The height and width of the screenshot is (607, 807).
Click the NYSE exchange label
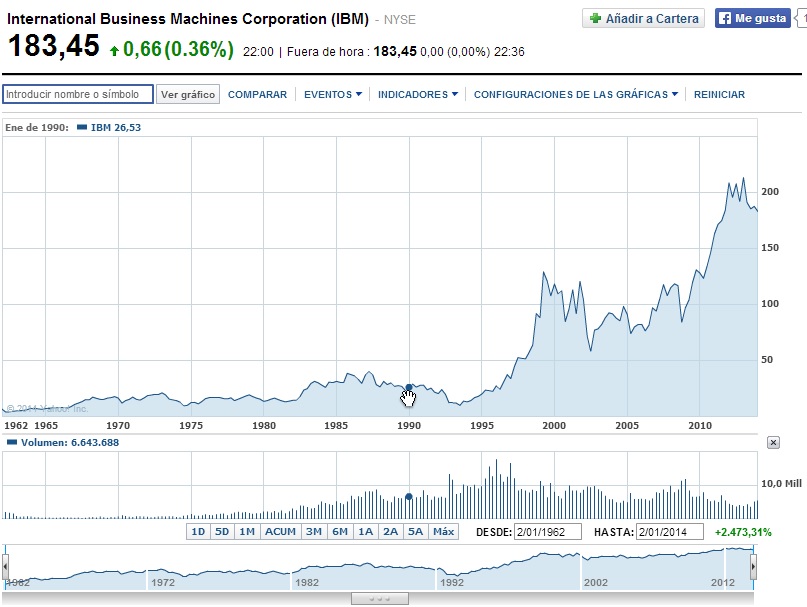(x=399, y=20)
